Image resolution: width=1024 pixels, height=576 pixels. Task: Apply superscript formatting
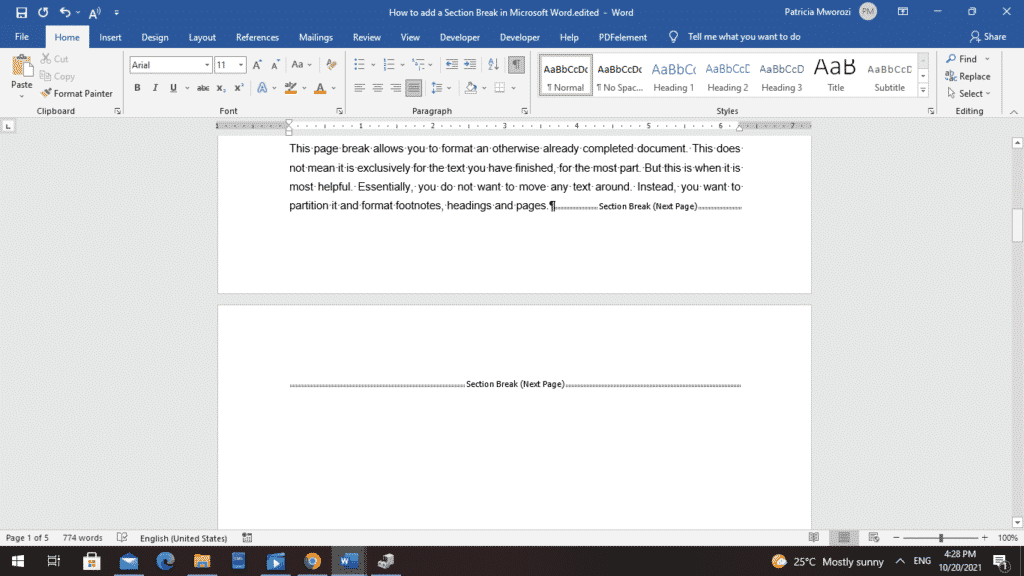point(239,88)
